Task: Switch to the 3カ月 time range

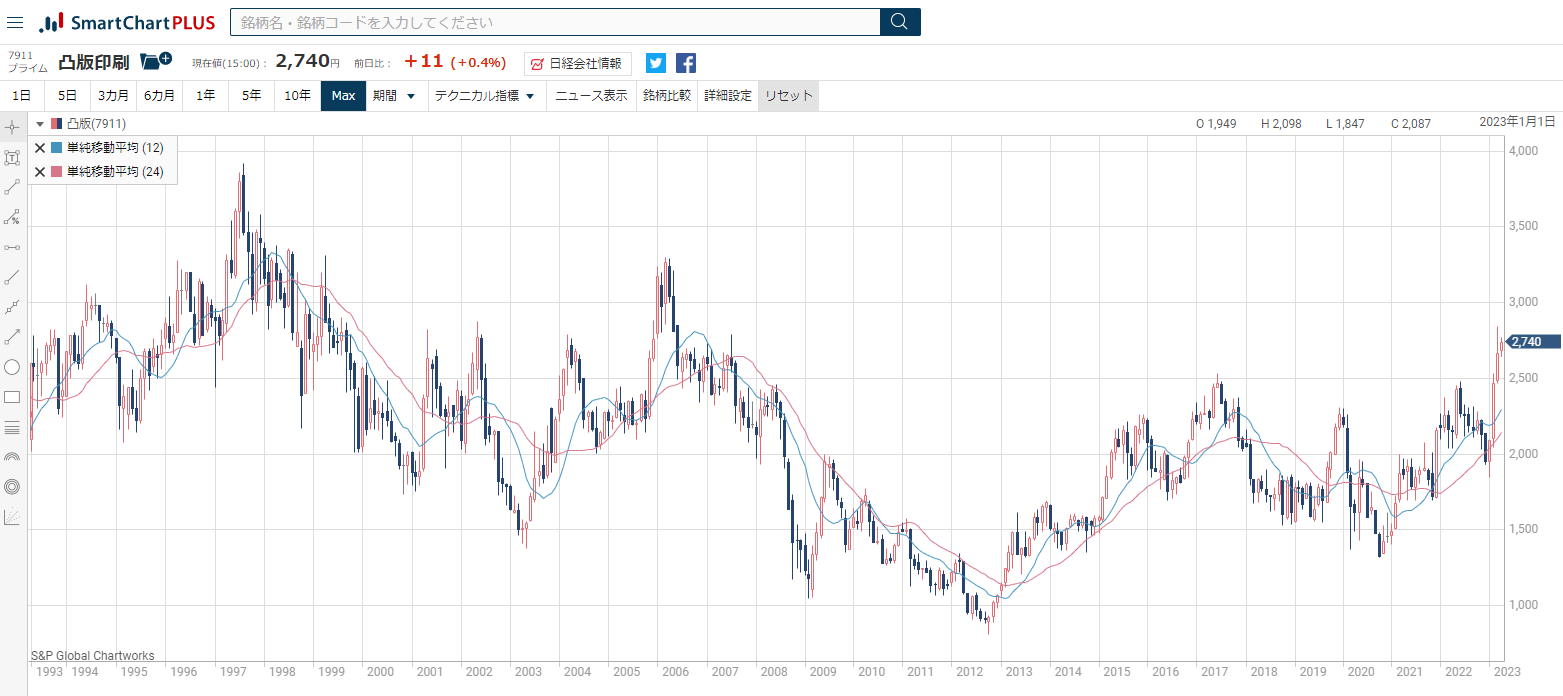Action: pyautogui.click(x=113, y=96)
